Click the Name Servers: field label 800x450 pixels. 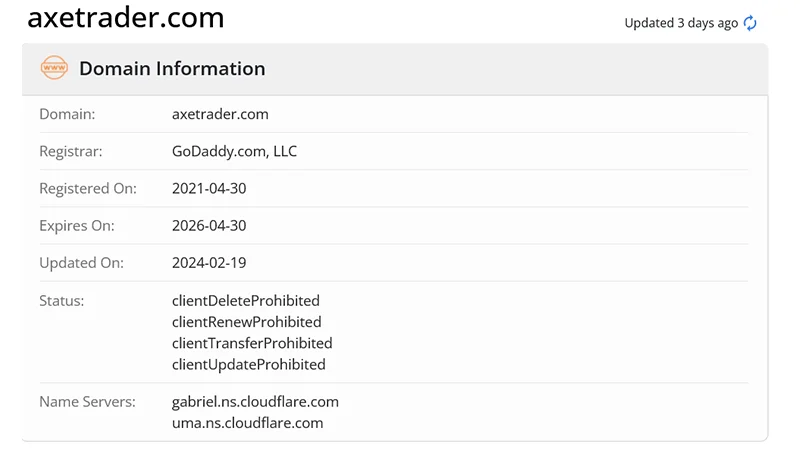click(x=87, y=402)
